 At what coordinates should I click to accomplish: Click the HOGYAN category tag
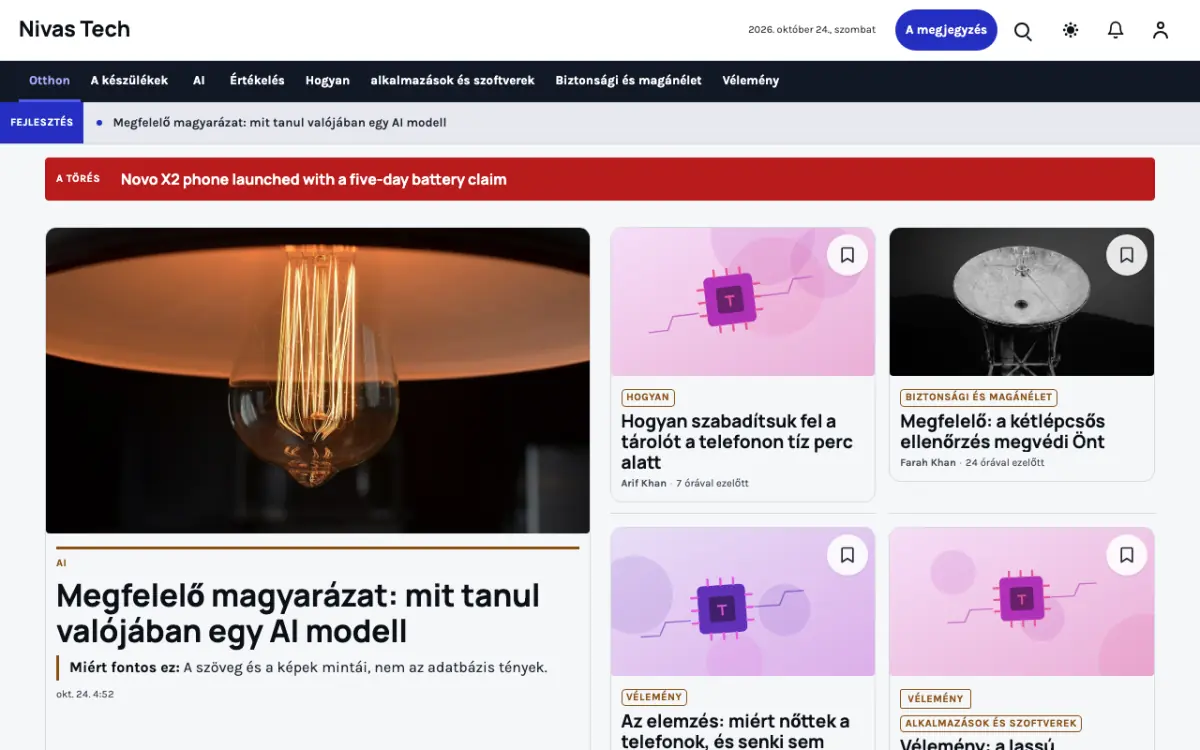click(x=648, y=397)
